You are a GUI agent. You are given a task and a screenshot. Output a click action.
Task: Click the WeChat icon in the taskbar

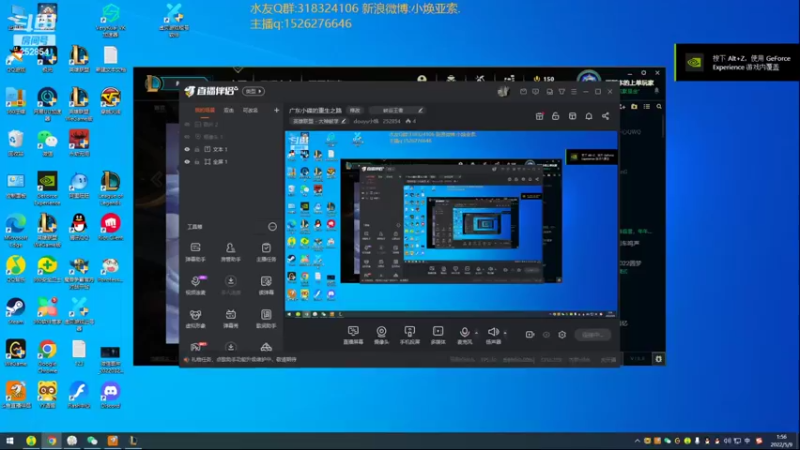point(92,441)
